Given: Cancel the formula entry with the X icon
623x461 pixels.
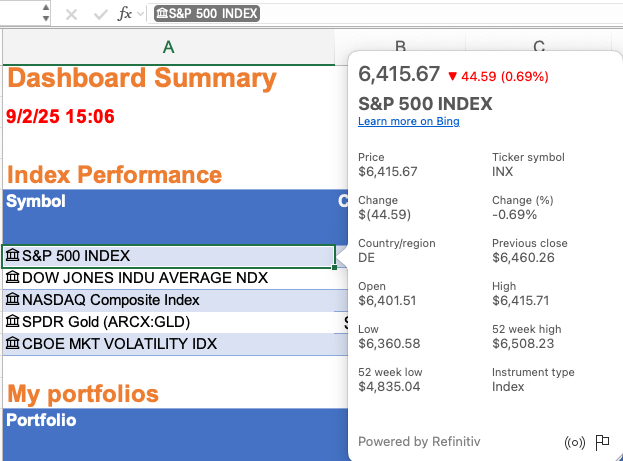Looking at the screenshot, I should coord(71,14).
